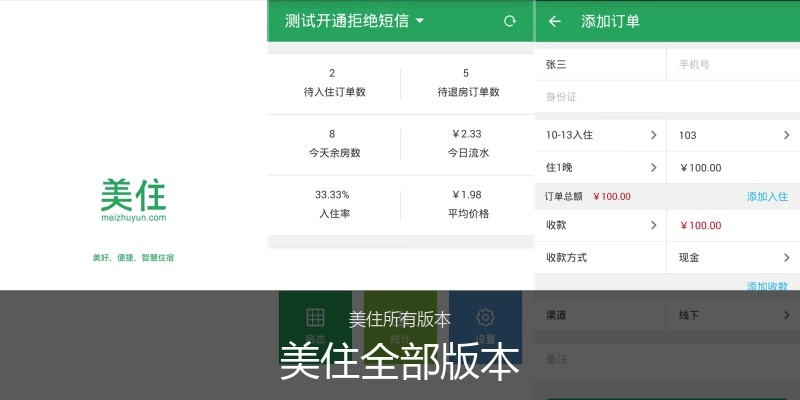Select the 今日流水 ¥2.33 stat

tap(467, 144)
